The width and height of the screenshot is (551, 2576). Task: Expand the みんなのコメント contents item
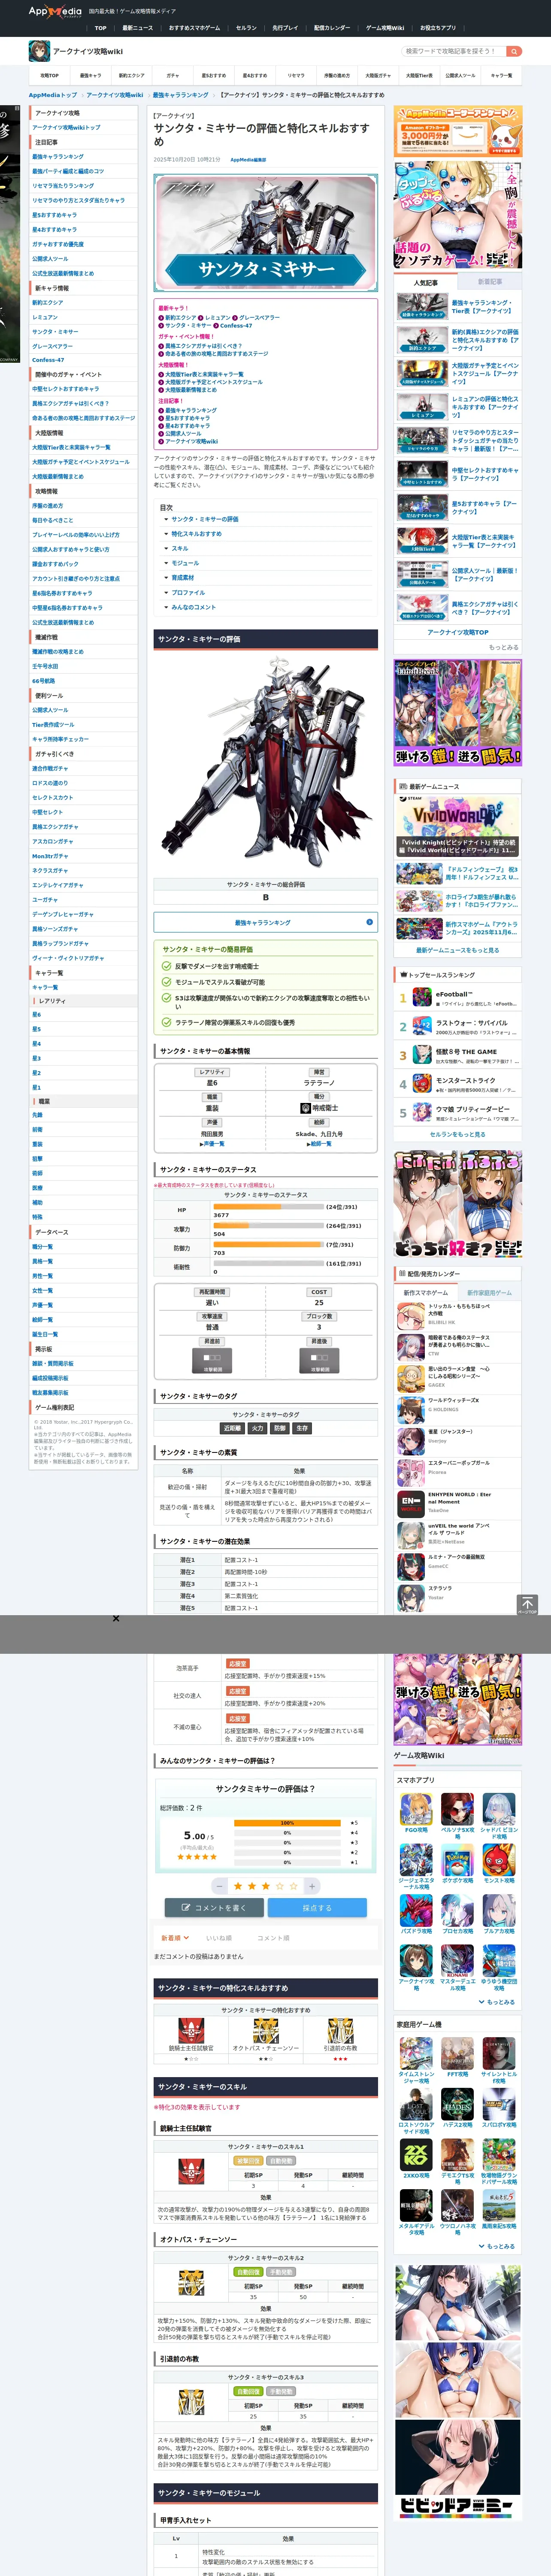pos(193,607)
